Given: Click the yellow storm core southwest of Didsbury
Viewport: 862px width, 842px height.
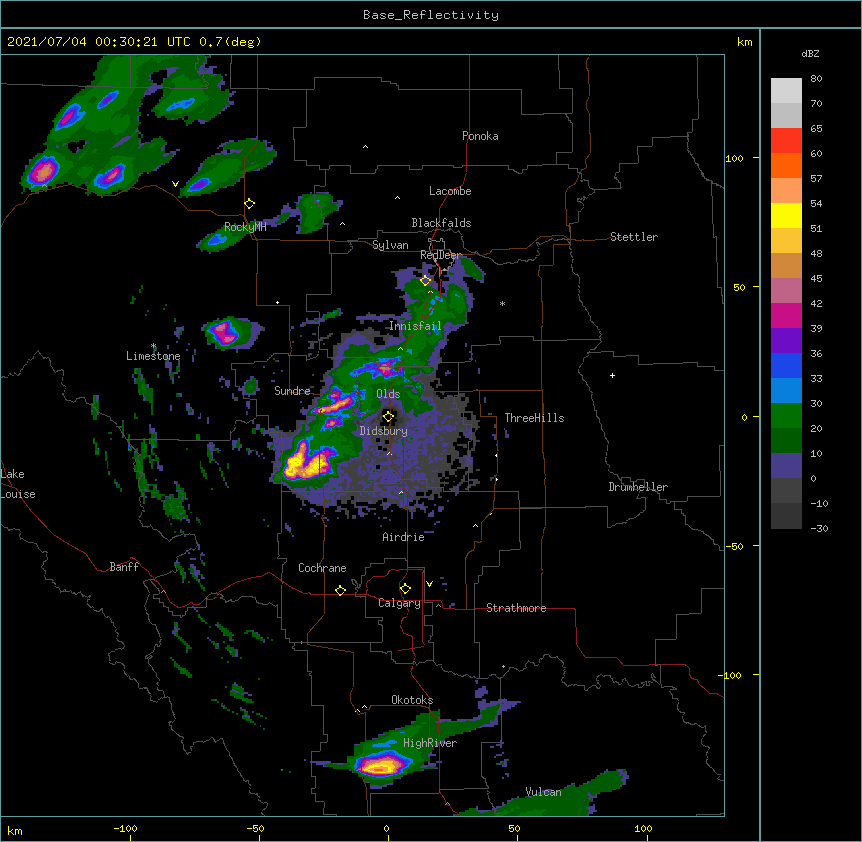Looking at the screenshot, I should 306,462.
